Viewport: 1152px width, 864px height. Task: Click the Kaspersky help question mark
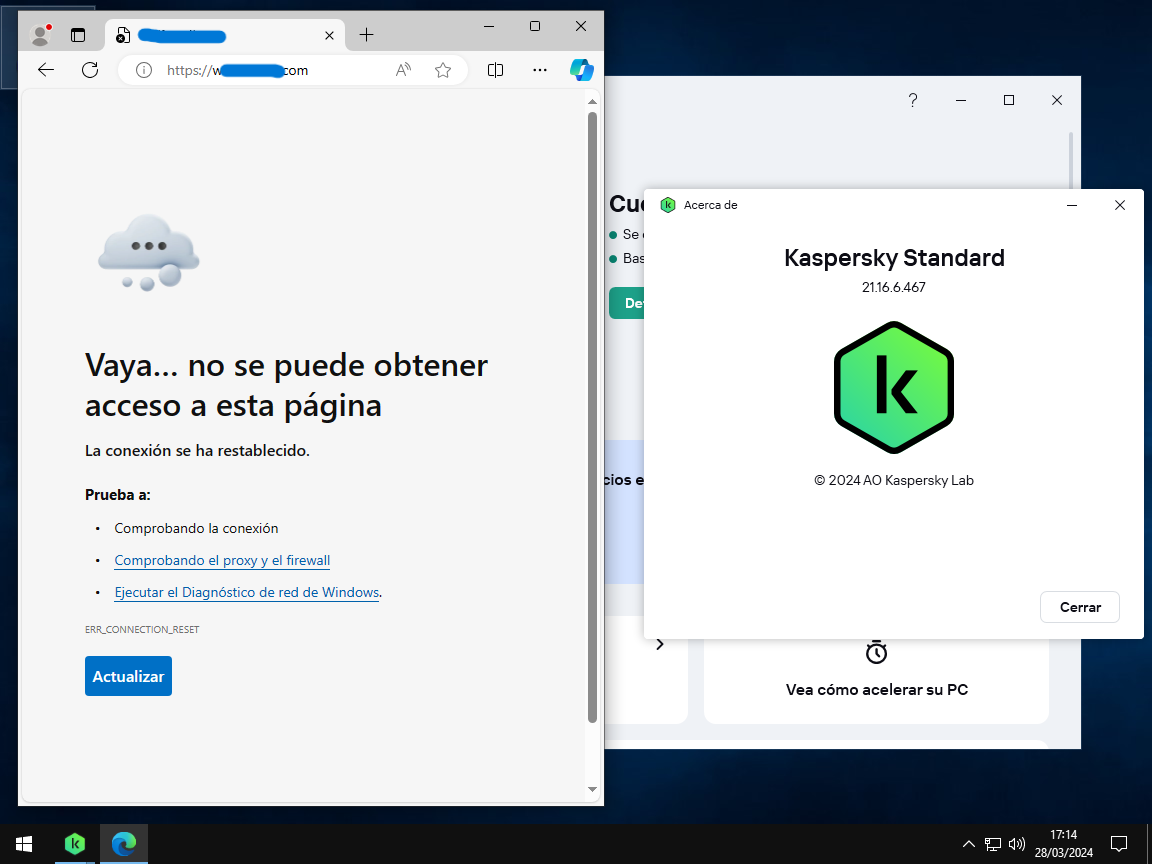[x=912, y=100]
